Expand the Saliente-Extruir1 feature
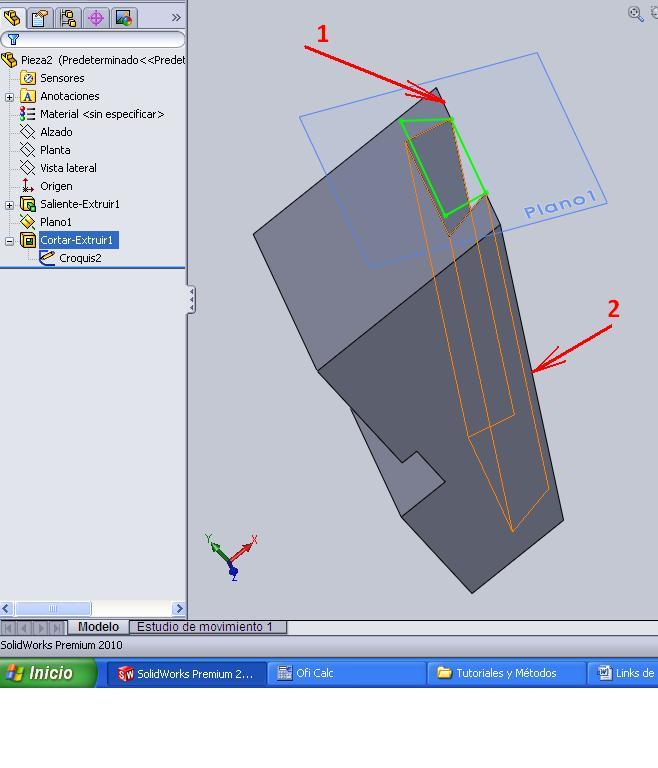Viewport: 658px width, 768px height. pos(10,205)
